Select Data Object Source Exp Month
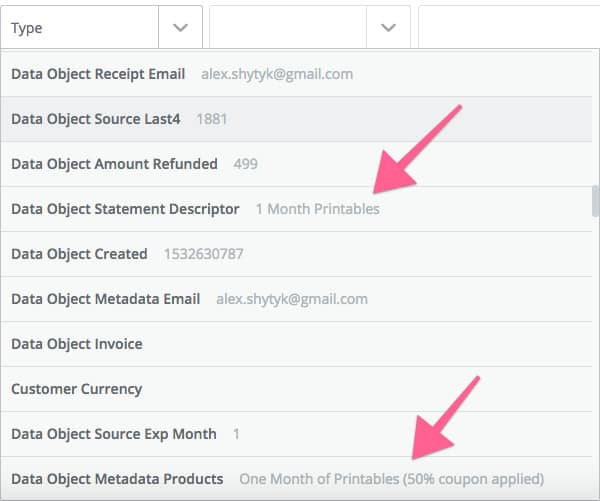600x501 pixels. point(114,434)
